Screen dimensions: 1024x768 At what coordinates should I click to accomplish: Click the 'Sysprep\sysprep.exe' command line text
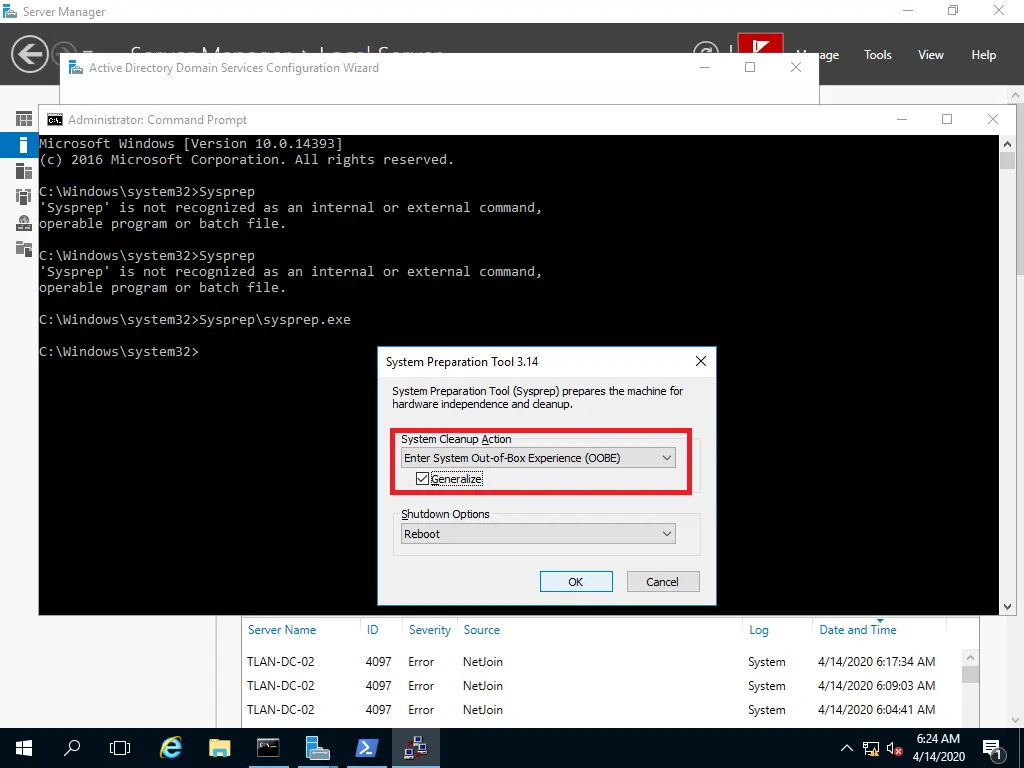coord(275,319)
